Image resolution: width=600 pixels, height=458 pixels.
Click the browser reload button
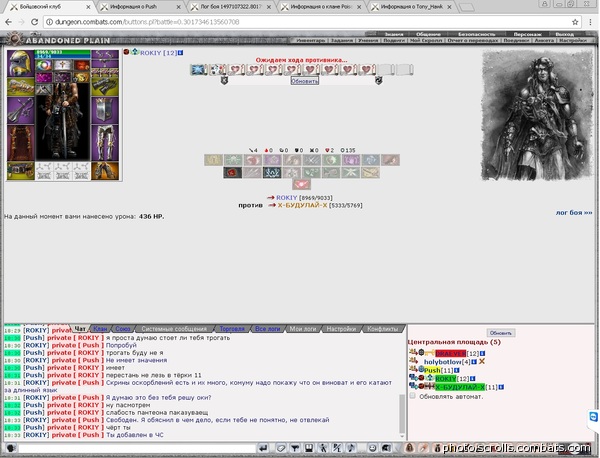(34, 22)
